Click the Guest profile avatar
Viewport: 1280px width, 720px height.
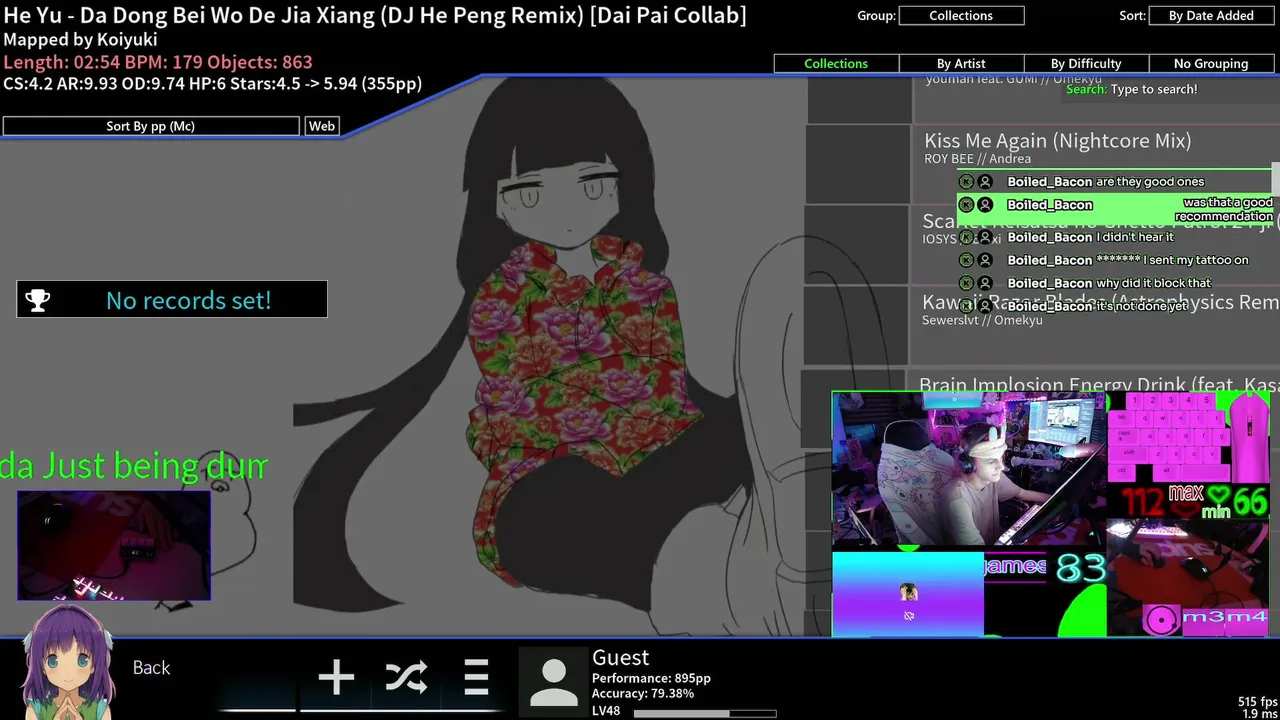pyautogui.click(x=553, y=682)
